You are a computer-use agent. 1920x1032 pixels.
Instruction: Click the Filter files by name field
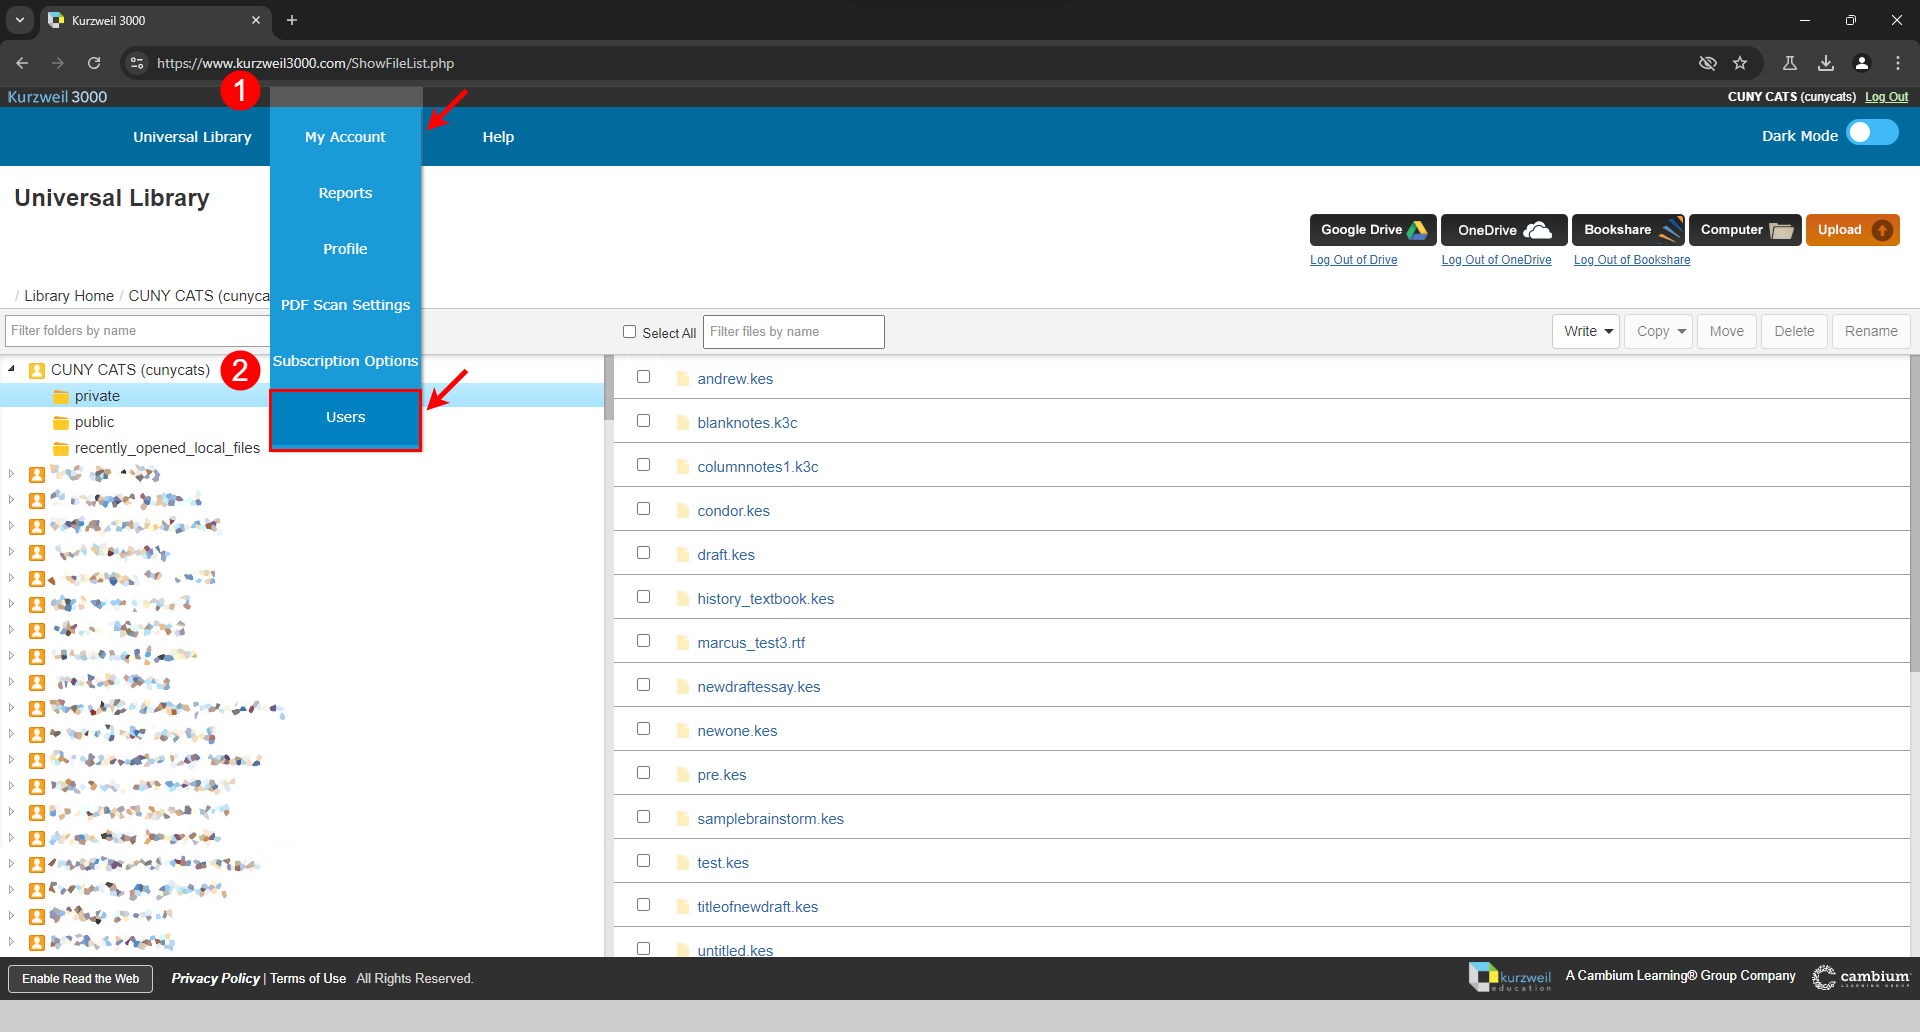click(x=794, y=332)
